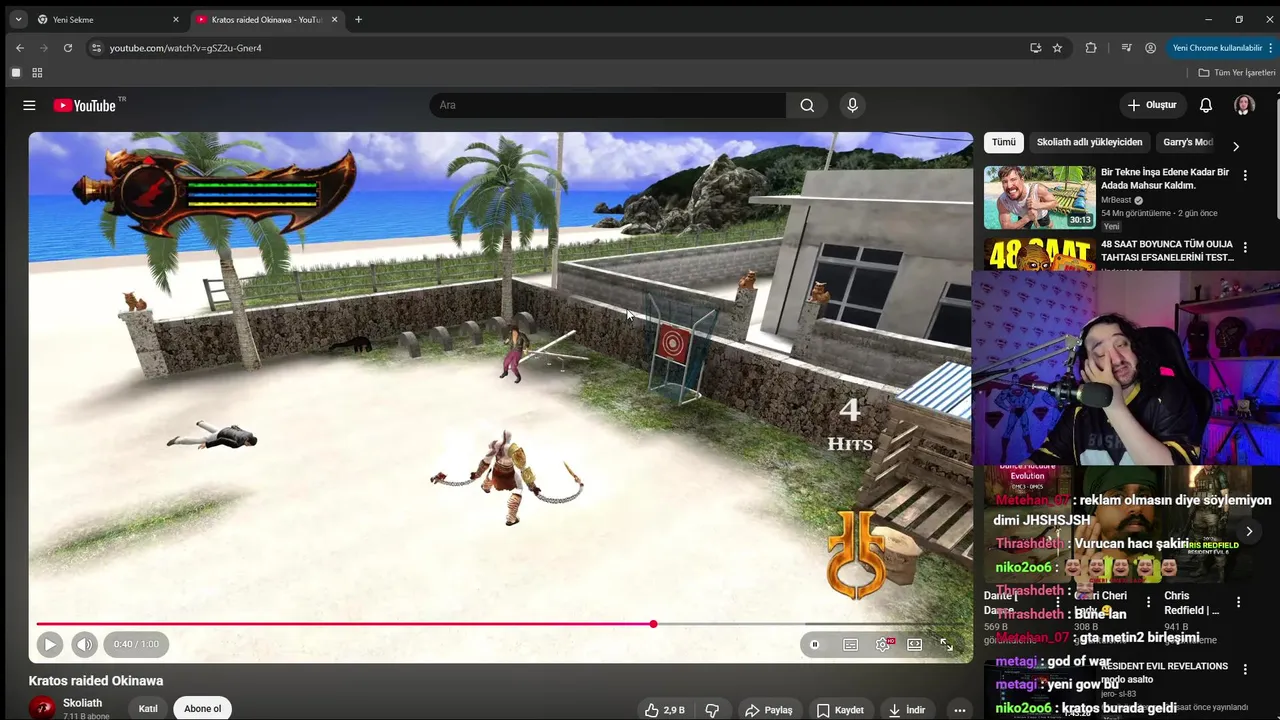This screenshot has height=720, width=1280.
Task: Play the Kratos raided Okinawa video
Action: pyautogui.click(x=49, y=645)
